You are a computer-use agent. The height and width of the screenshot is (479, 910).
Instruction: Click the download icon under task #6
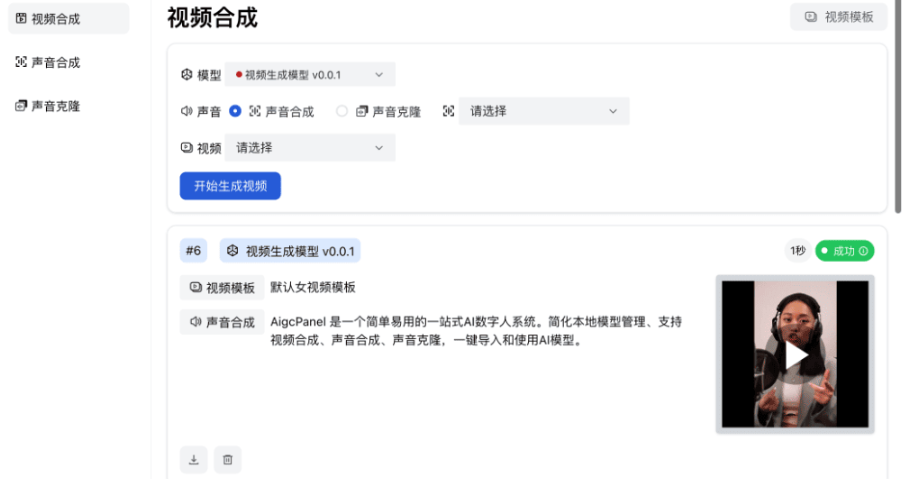pyautogui.click(x=194, y=460)
